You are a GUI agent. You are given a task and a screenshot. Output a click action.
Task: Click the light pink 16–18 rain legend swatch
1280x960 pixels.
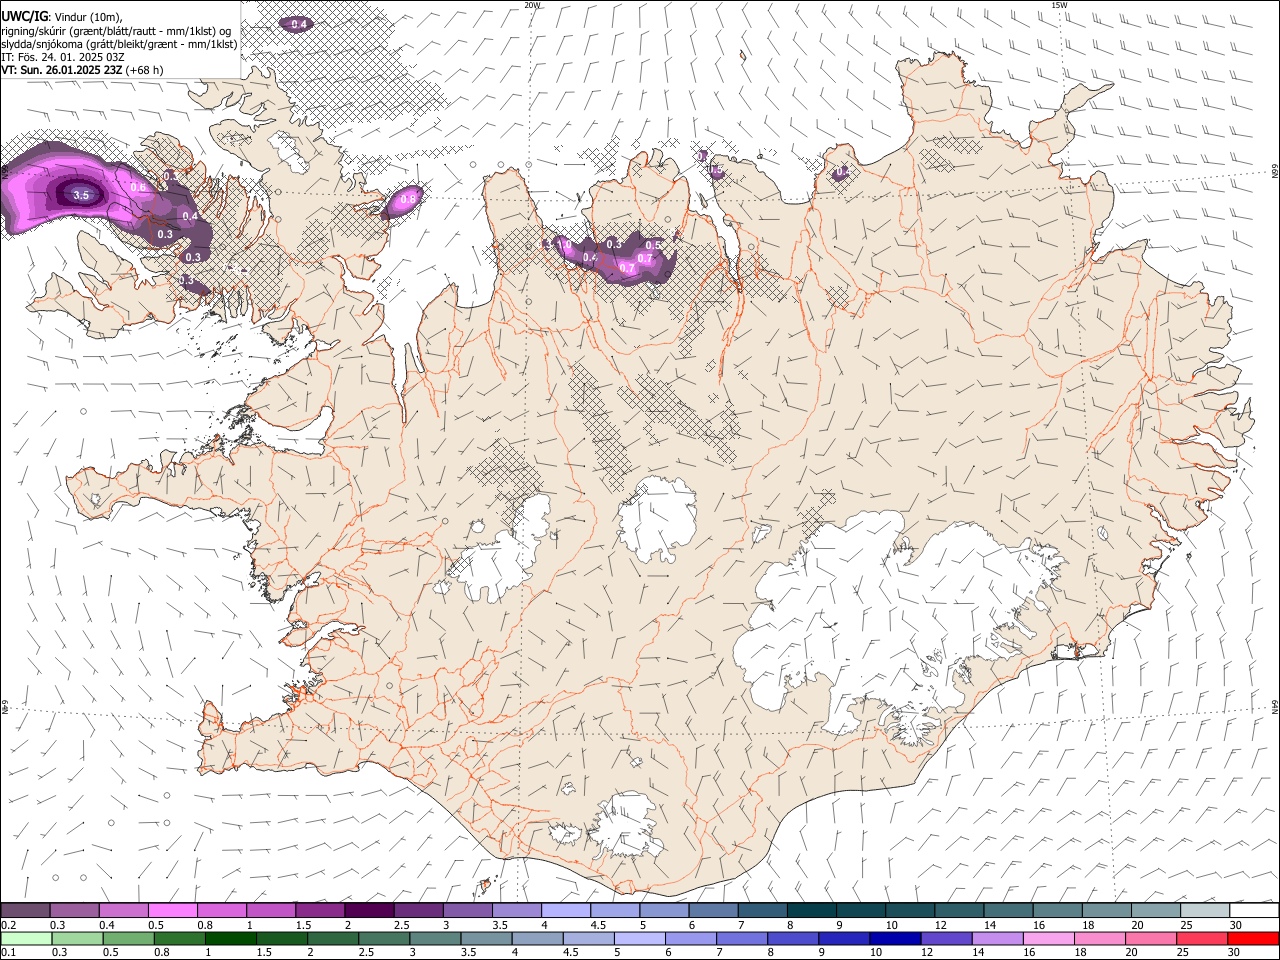(1049, 938)
